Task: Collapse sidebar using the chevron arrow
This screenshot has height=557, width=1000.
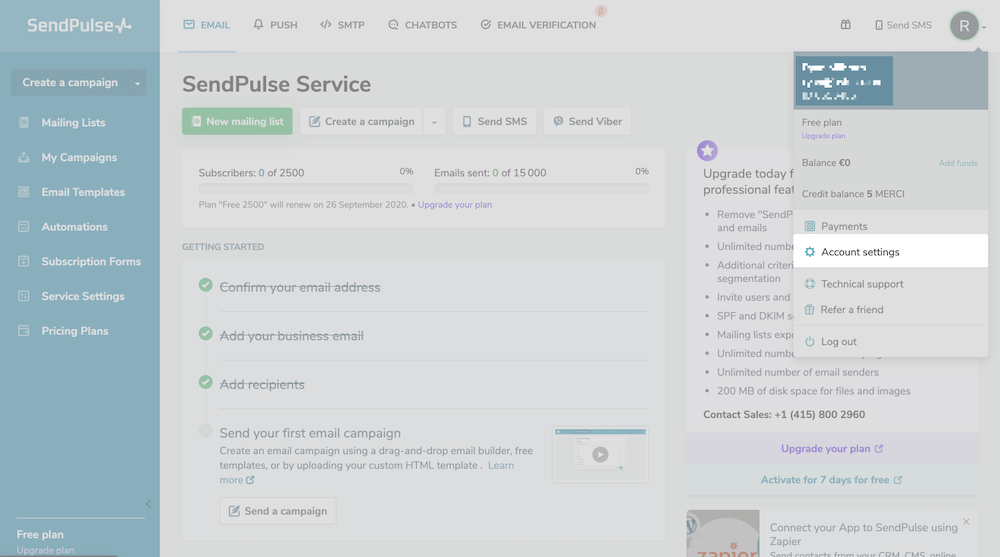Action: point(148,504)
